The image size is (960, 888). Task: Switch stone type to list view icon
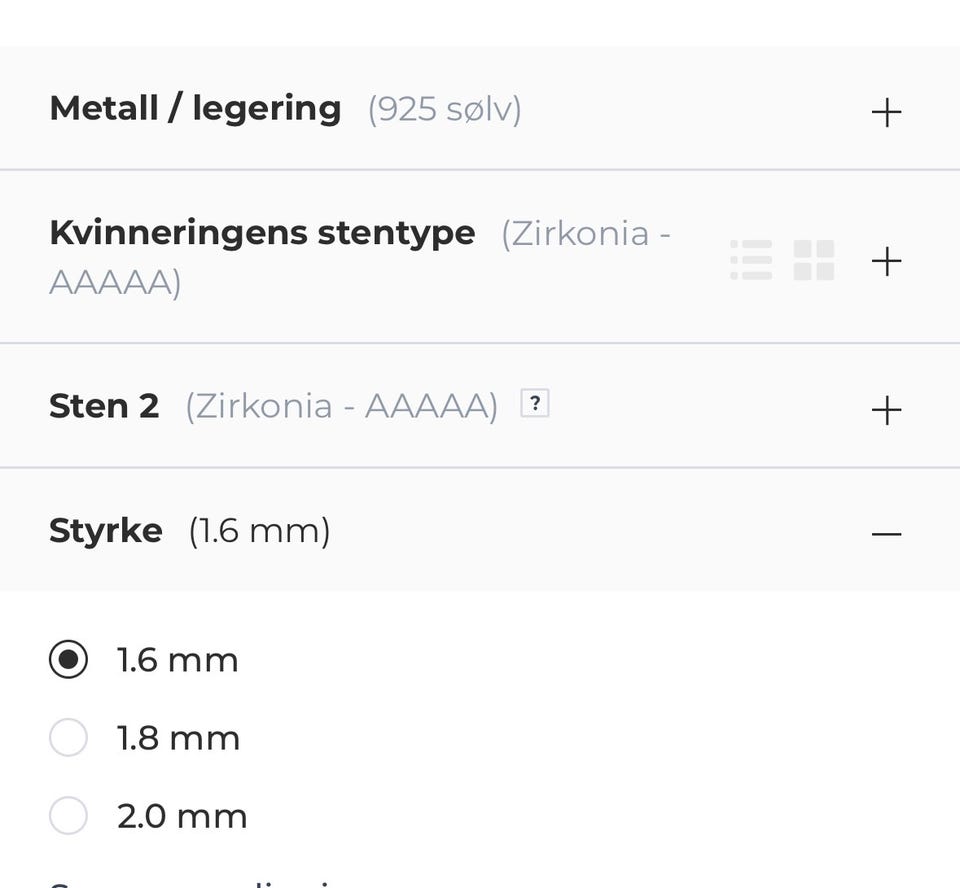click(x=751, y=260)
